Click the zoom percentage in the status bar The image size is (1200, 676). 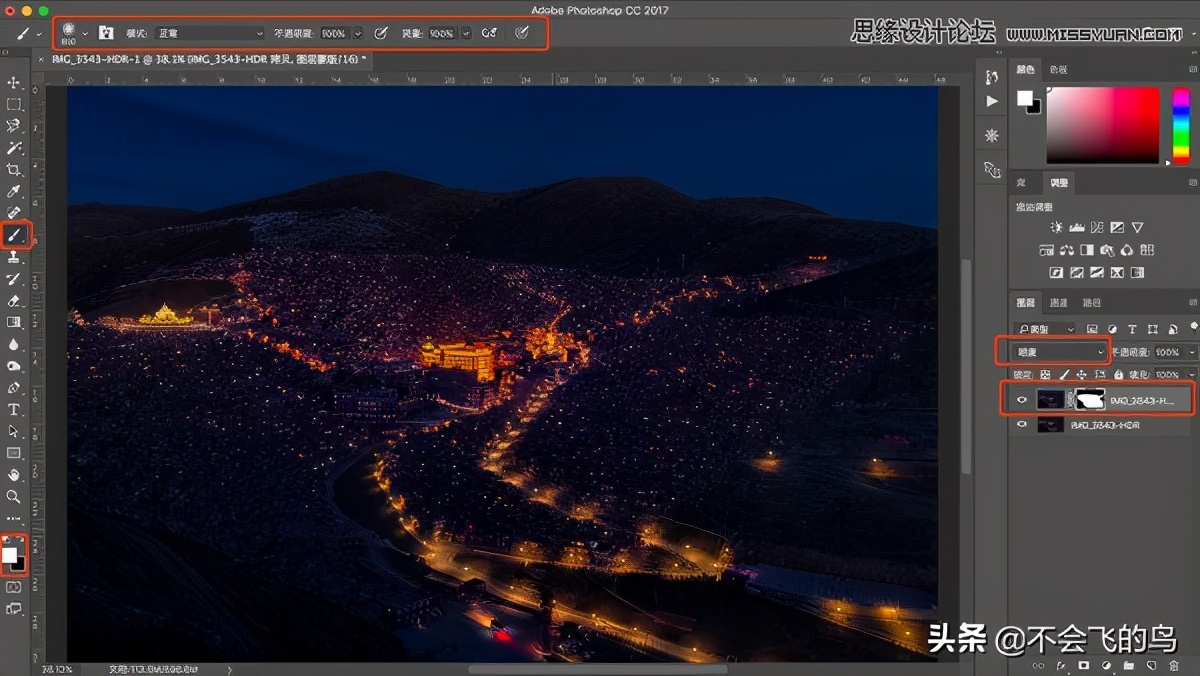click(x=58, y=669)
